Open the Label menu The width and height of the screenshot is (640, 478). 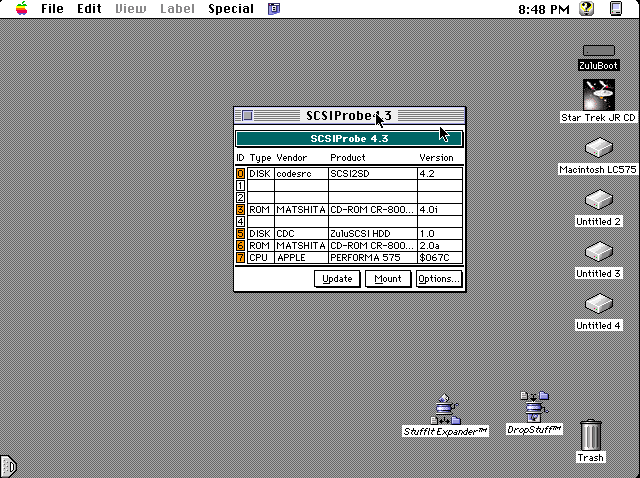point(177,9)
